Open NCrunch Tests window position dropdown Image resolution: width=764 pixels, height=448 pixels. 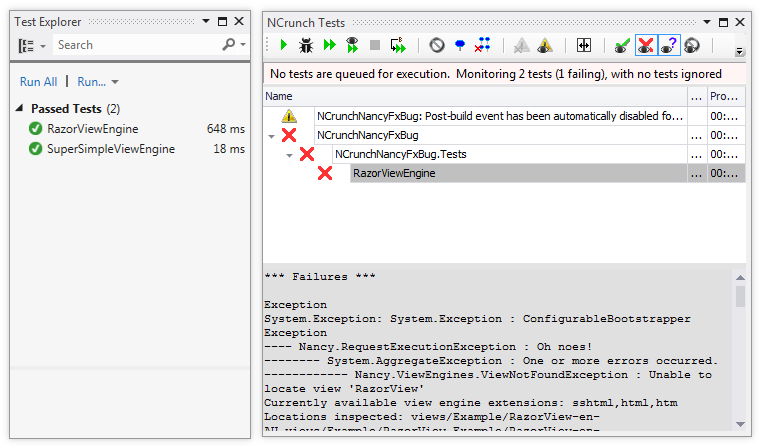(707, 22)
